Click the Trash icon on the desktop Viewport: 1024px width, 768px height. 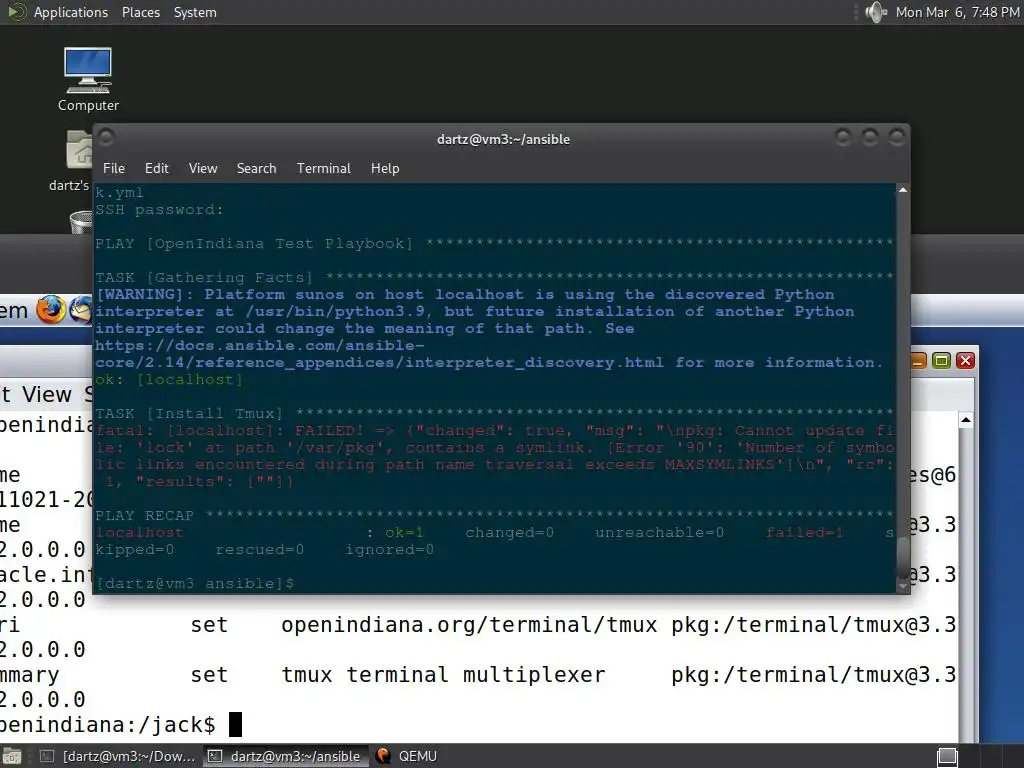(81, 222)
